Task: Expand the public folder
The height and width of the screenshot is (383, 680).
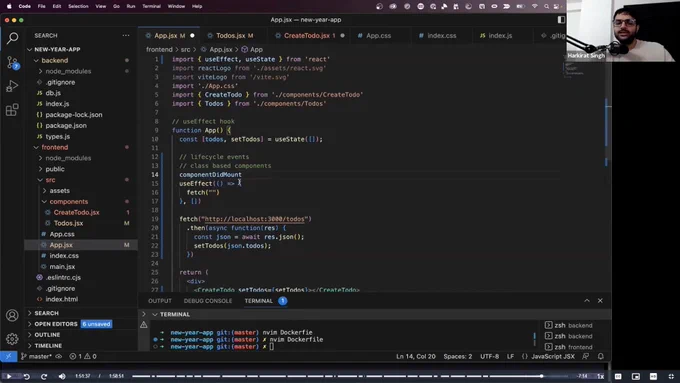Action: 81,169
